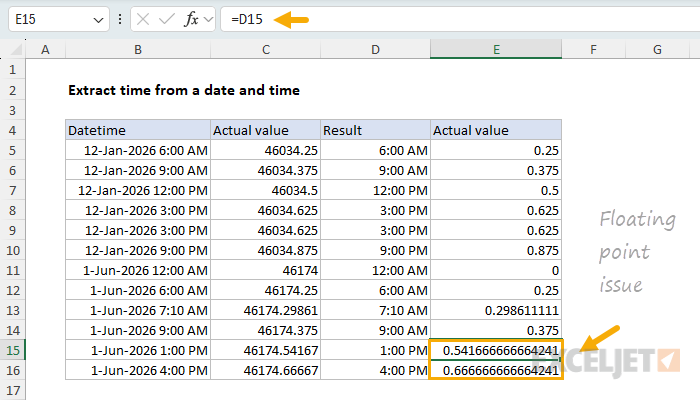
Task: Click cell '1-Jun-2026 4:00 PM'
Action: [138, 371]
